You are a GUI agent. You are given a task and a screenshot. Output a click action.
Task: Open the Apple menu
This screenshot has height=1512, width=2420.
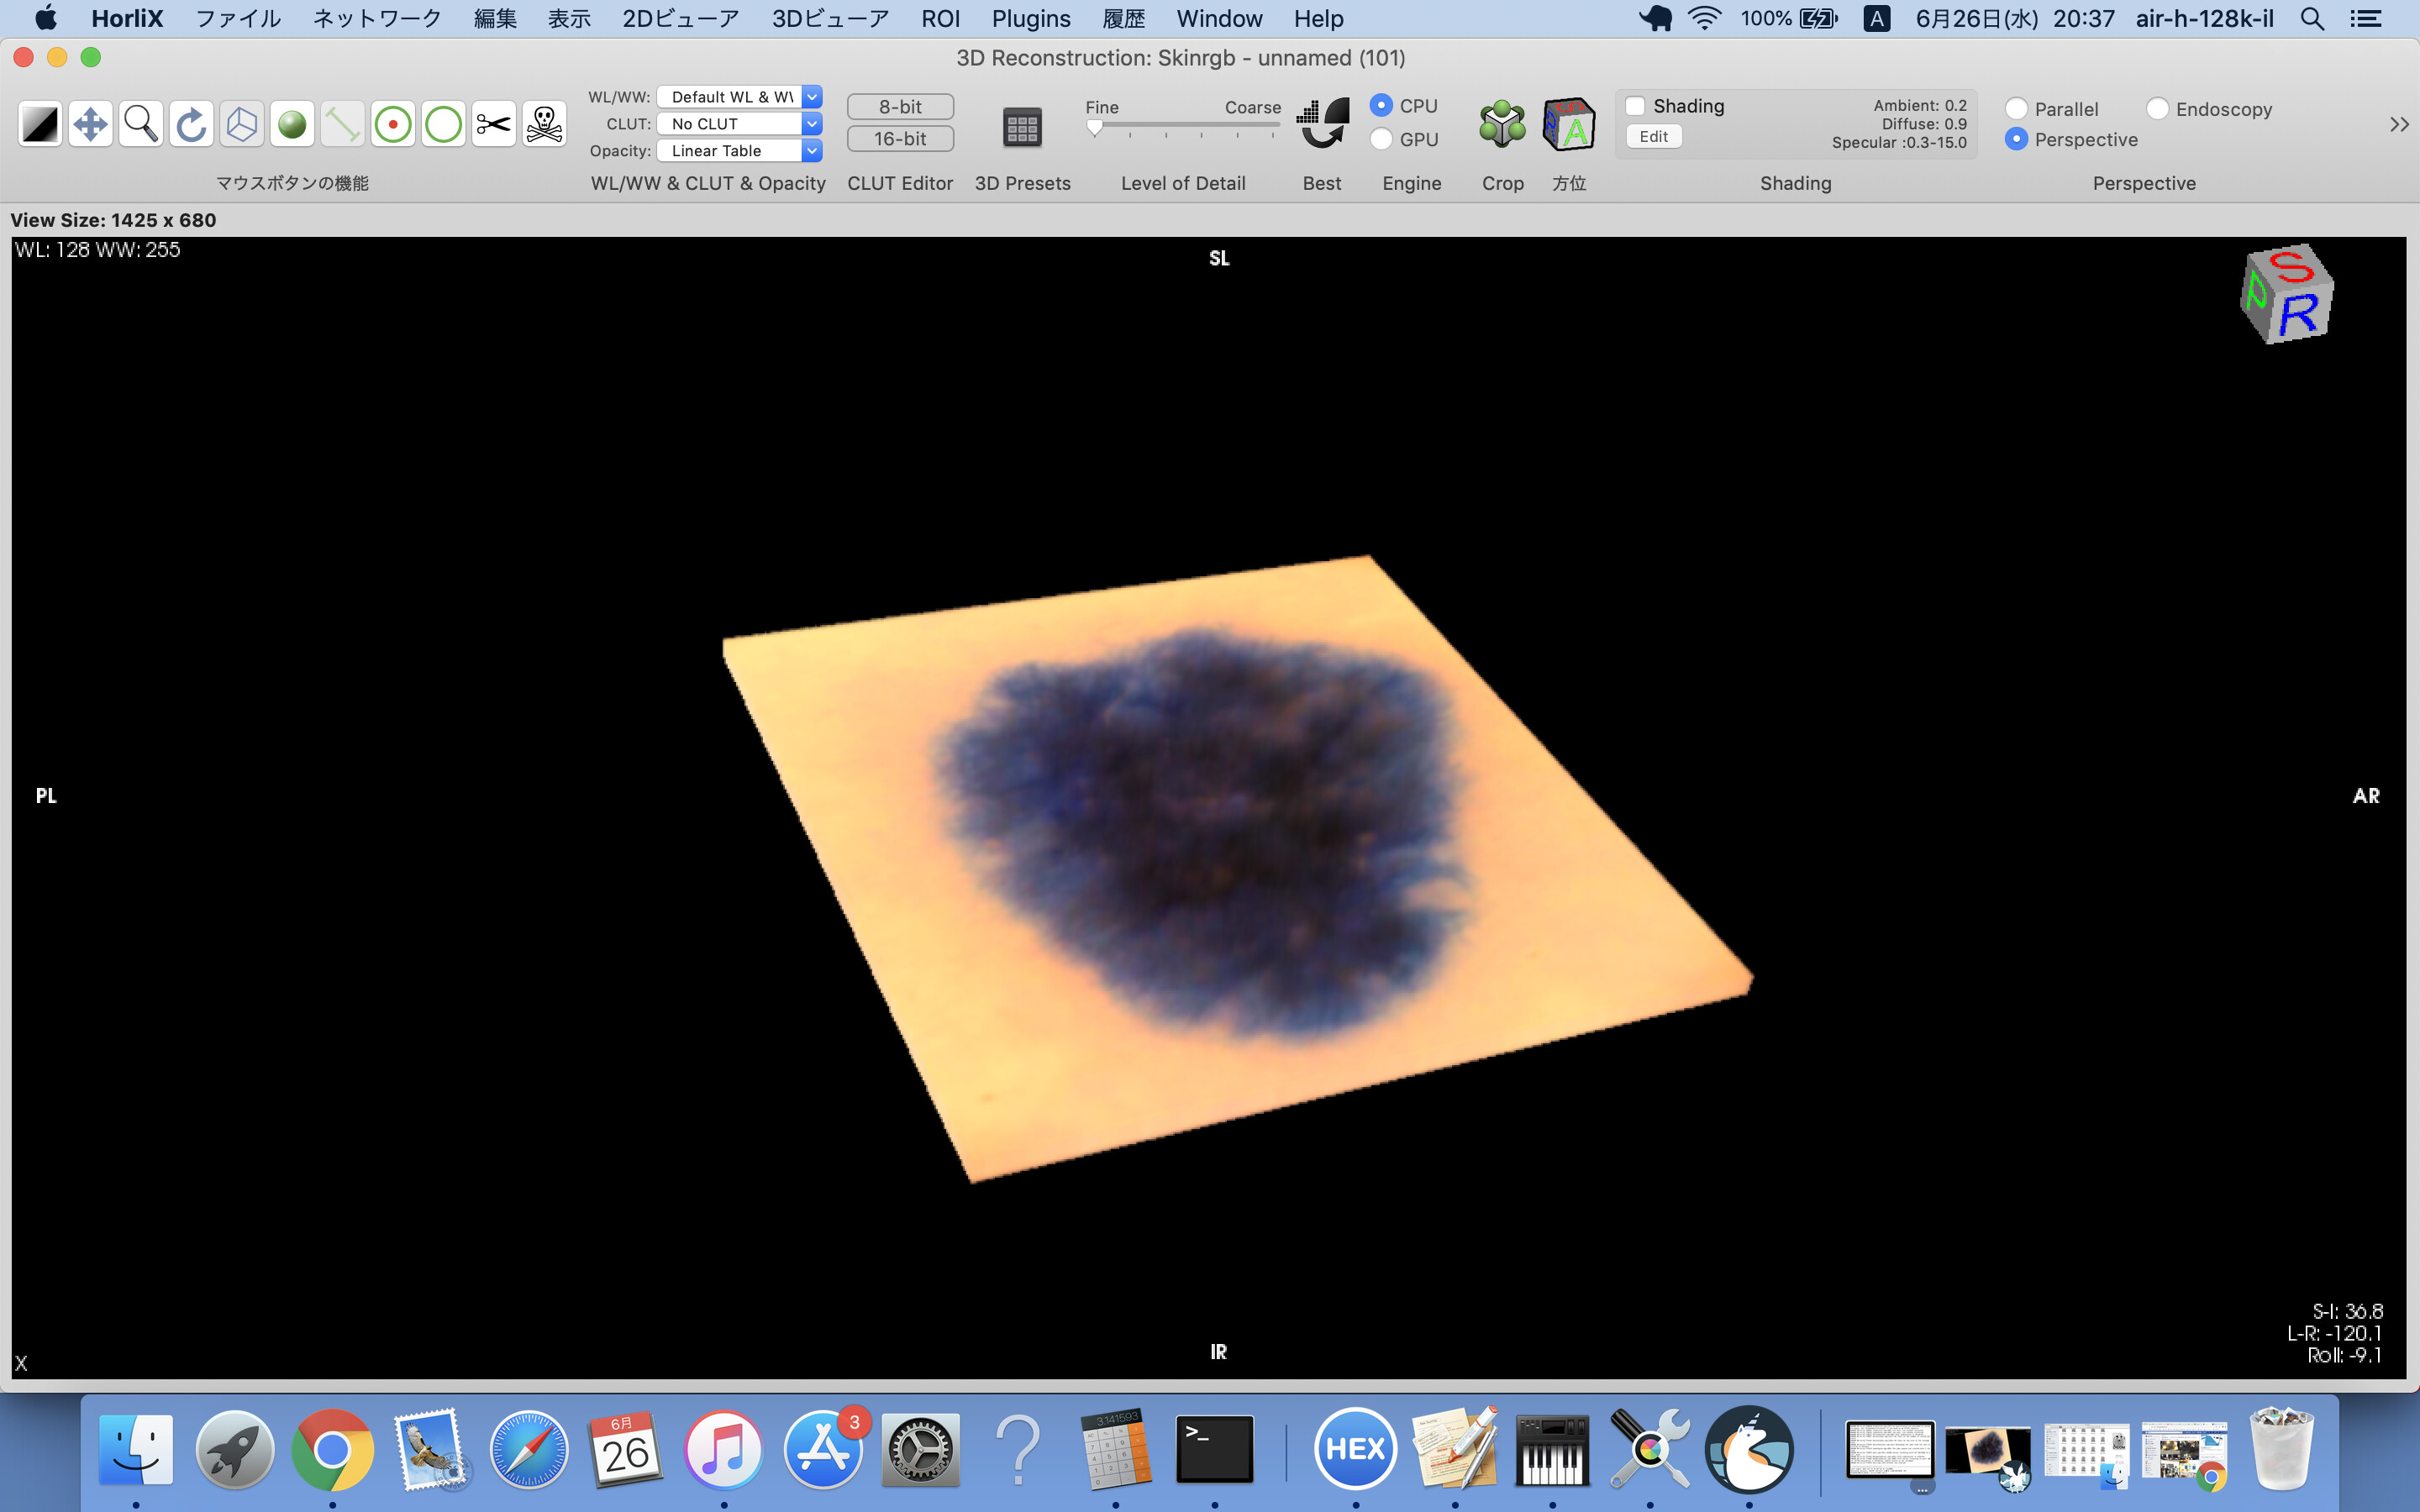click(45, 18)
